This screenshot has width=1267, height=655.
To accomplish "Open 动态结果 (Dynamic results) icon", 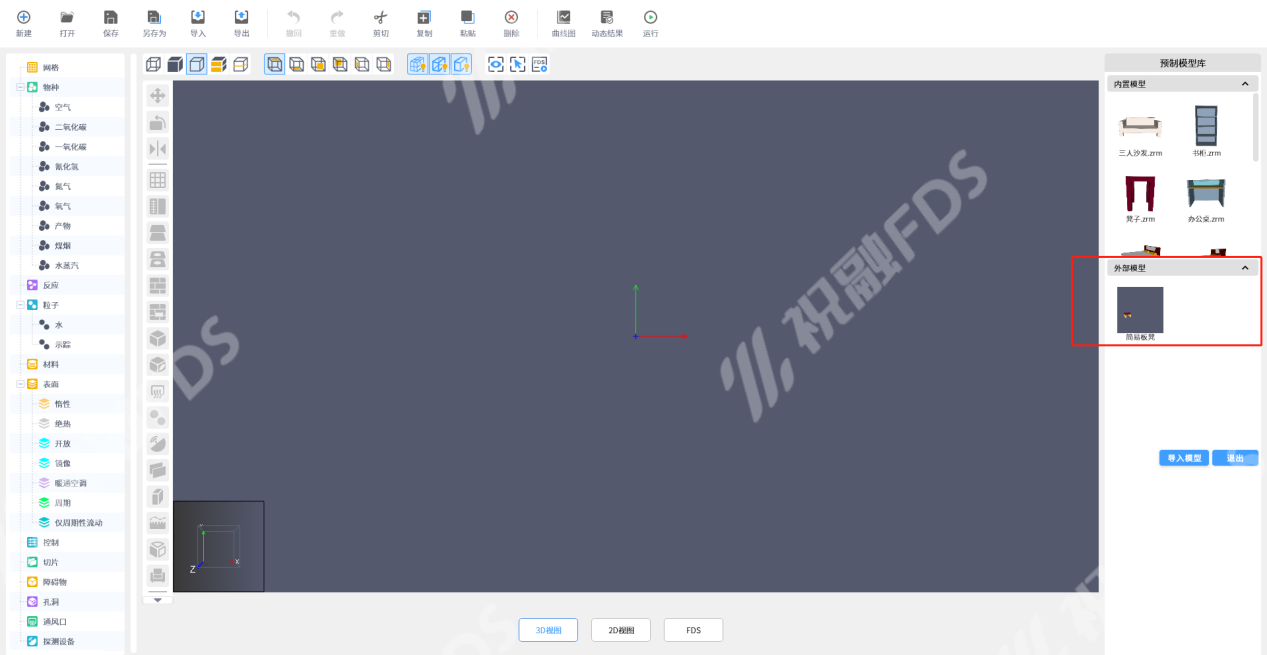I will [x=607, y=17].
